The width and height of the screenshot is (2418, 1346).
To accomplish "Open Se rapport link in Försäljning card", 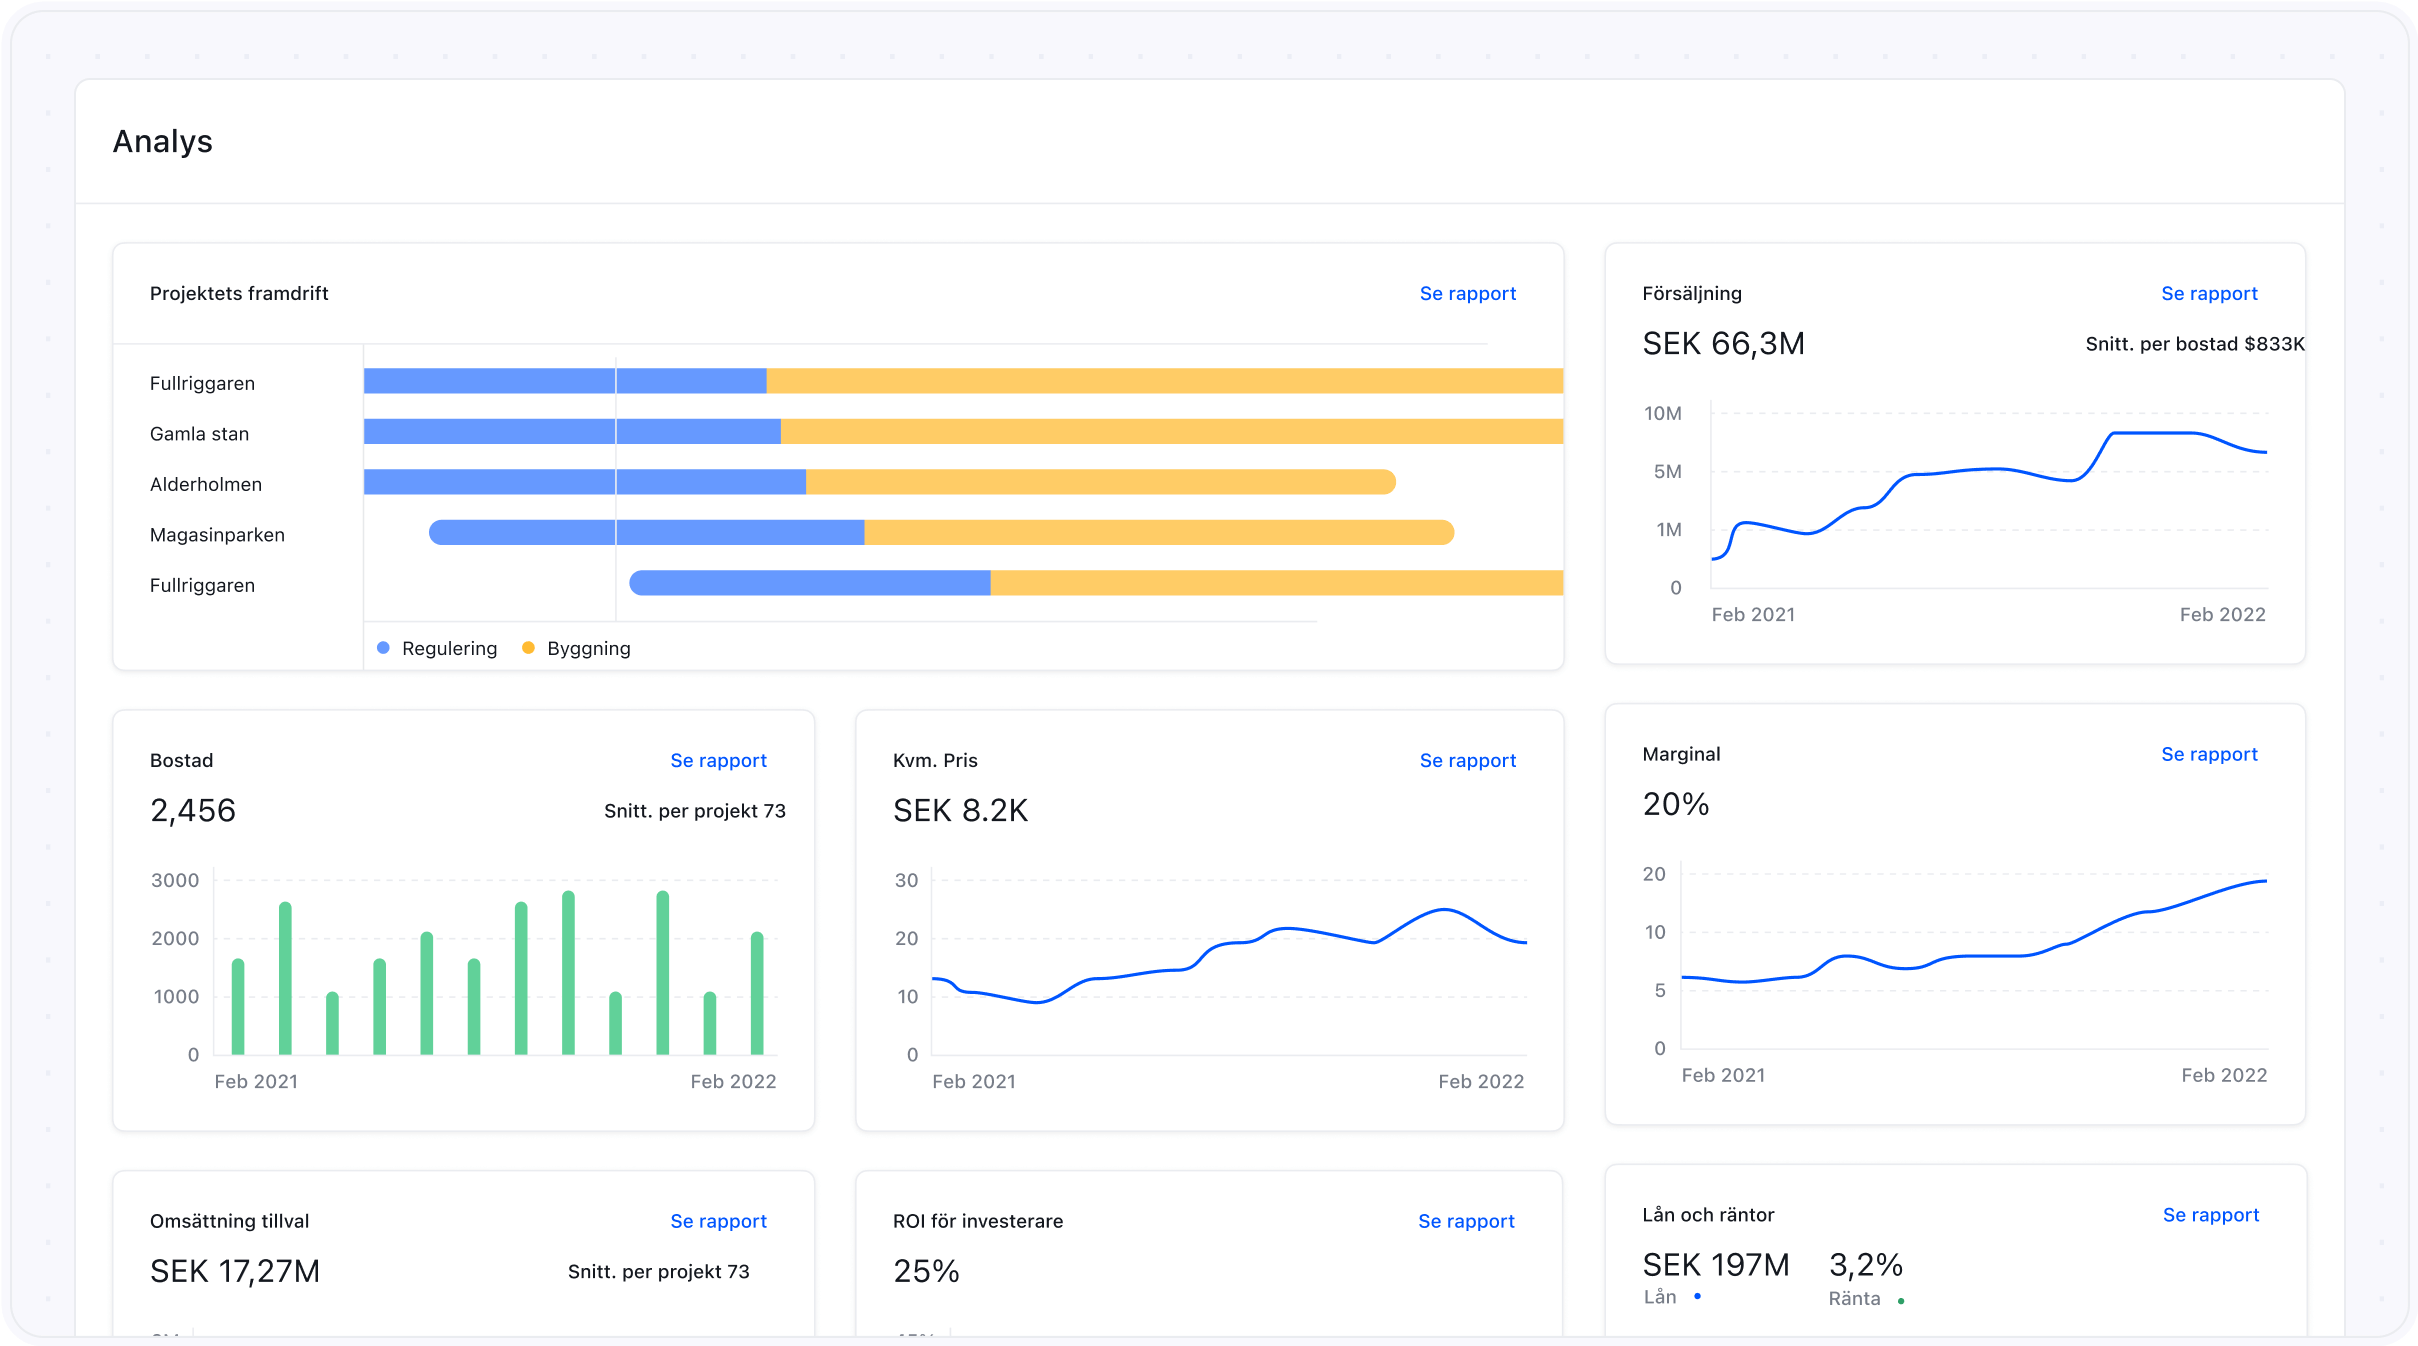I will pos(2208,293).
